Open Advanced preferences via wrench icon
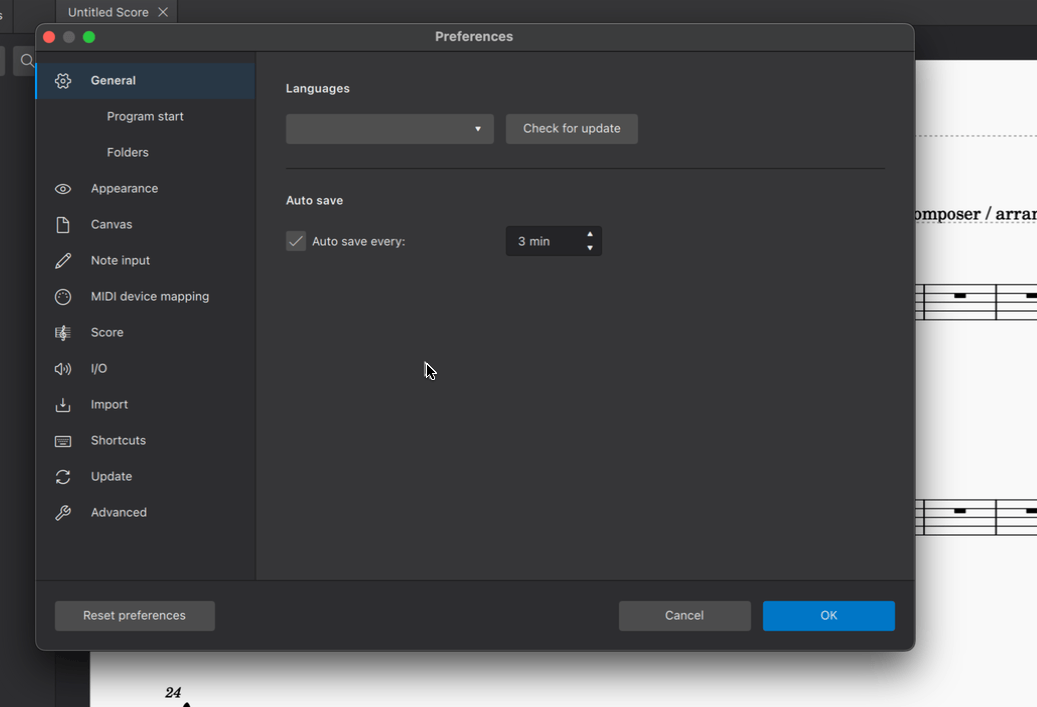 tap(62, 512)
